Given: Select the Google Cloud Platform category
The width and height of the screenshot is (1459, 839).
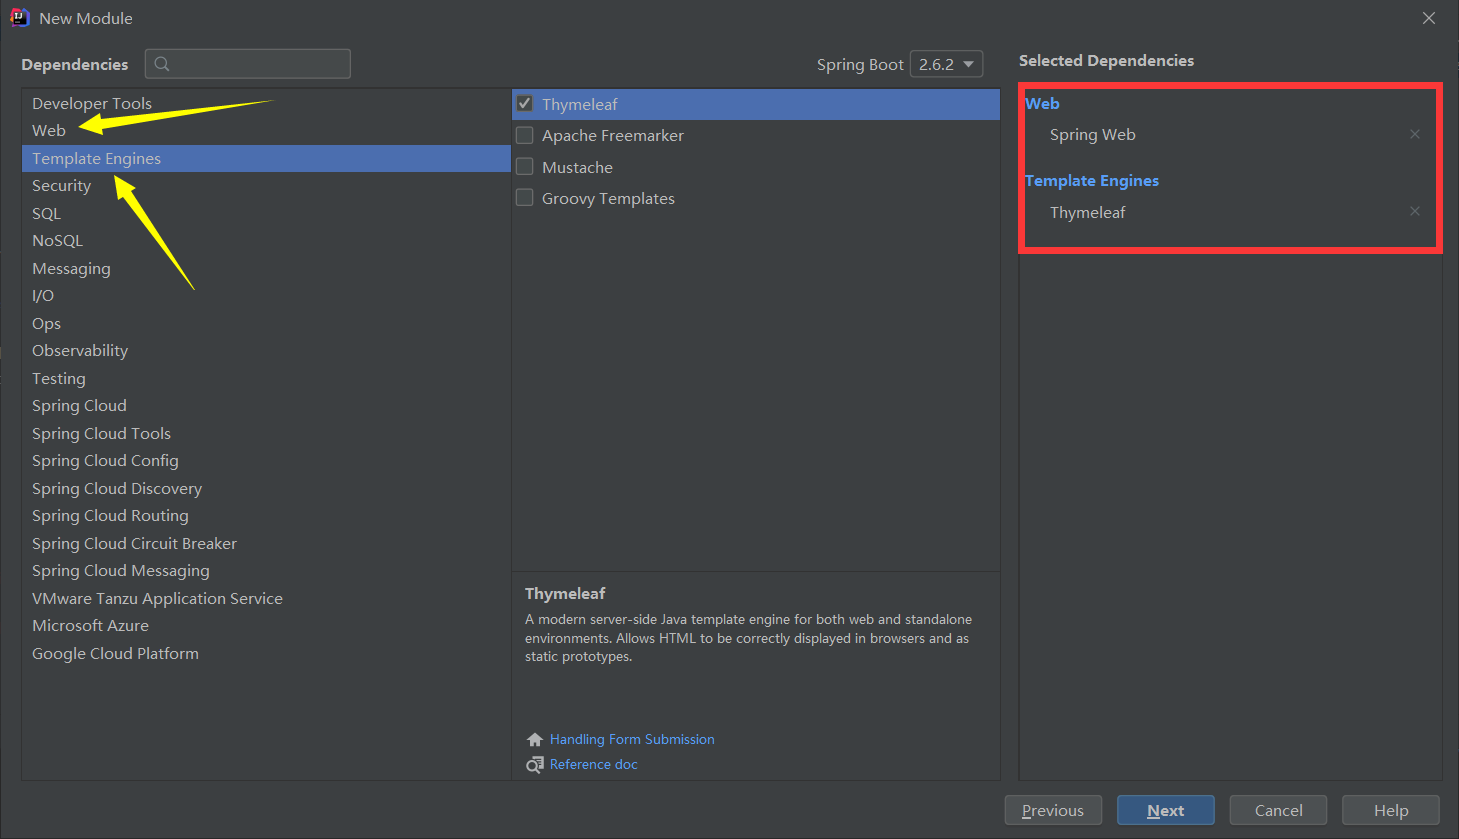Looking at the screenshot, I should point(266,653).
